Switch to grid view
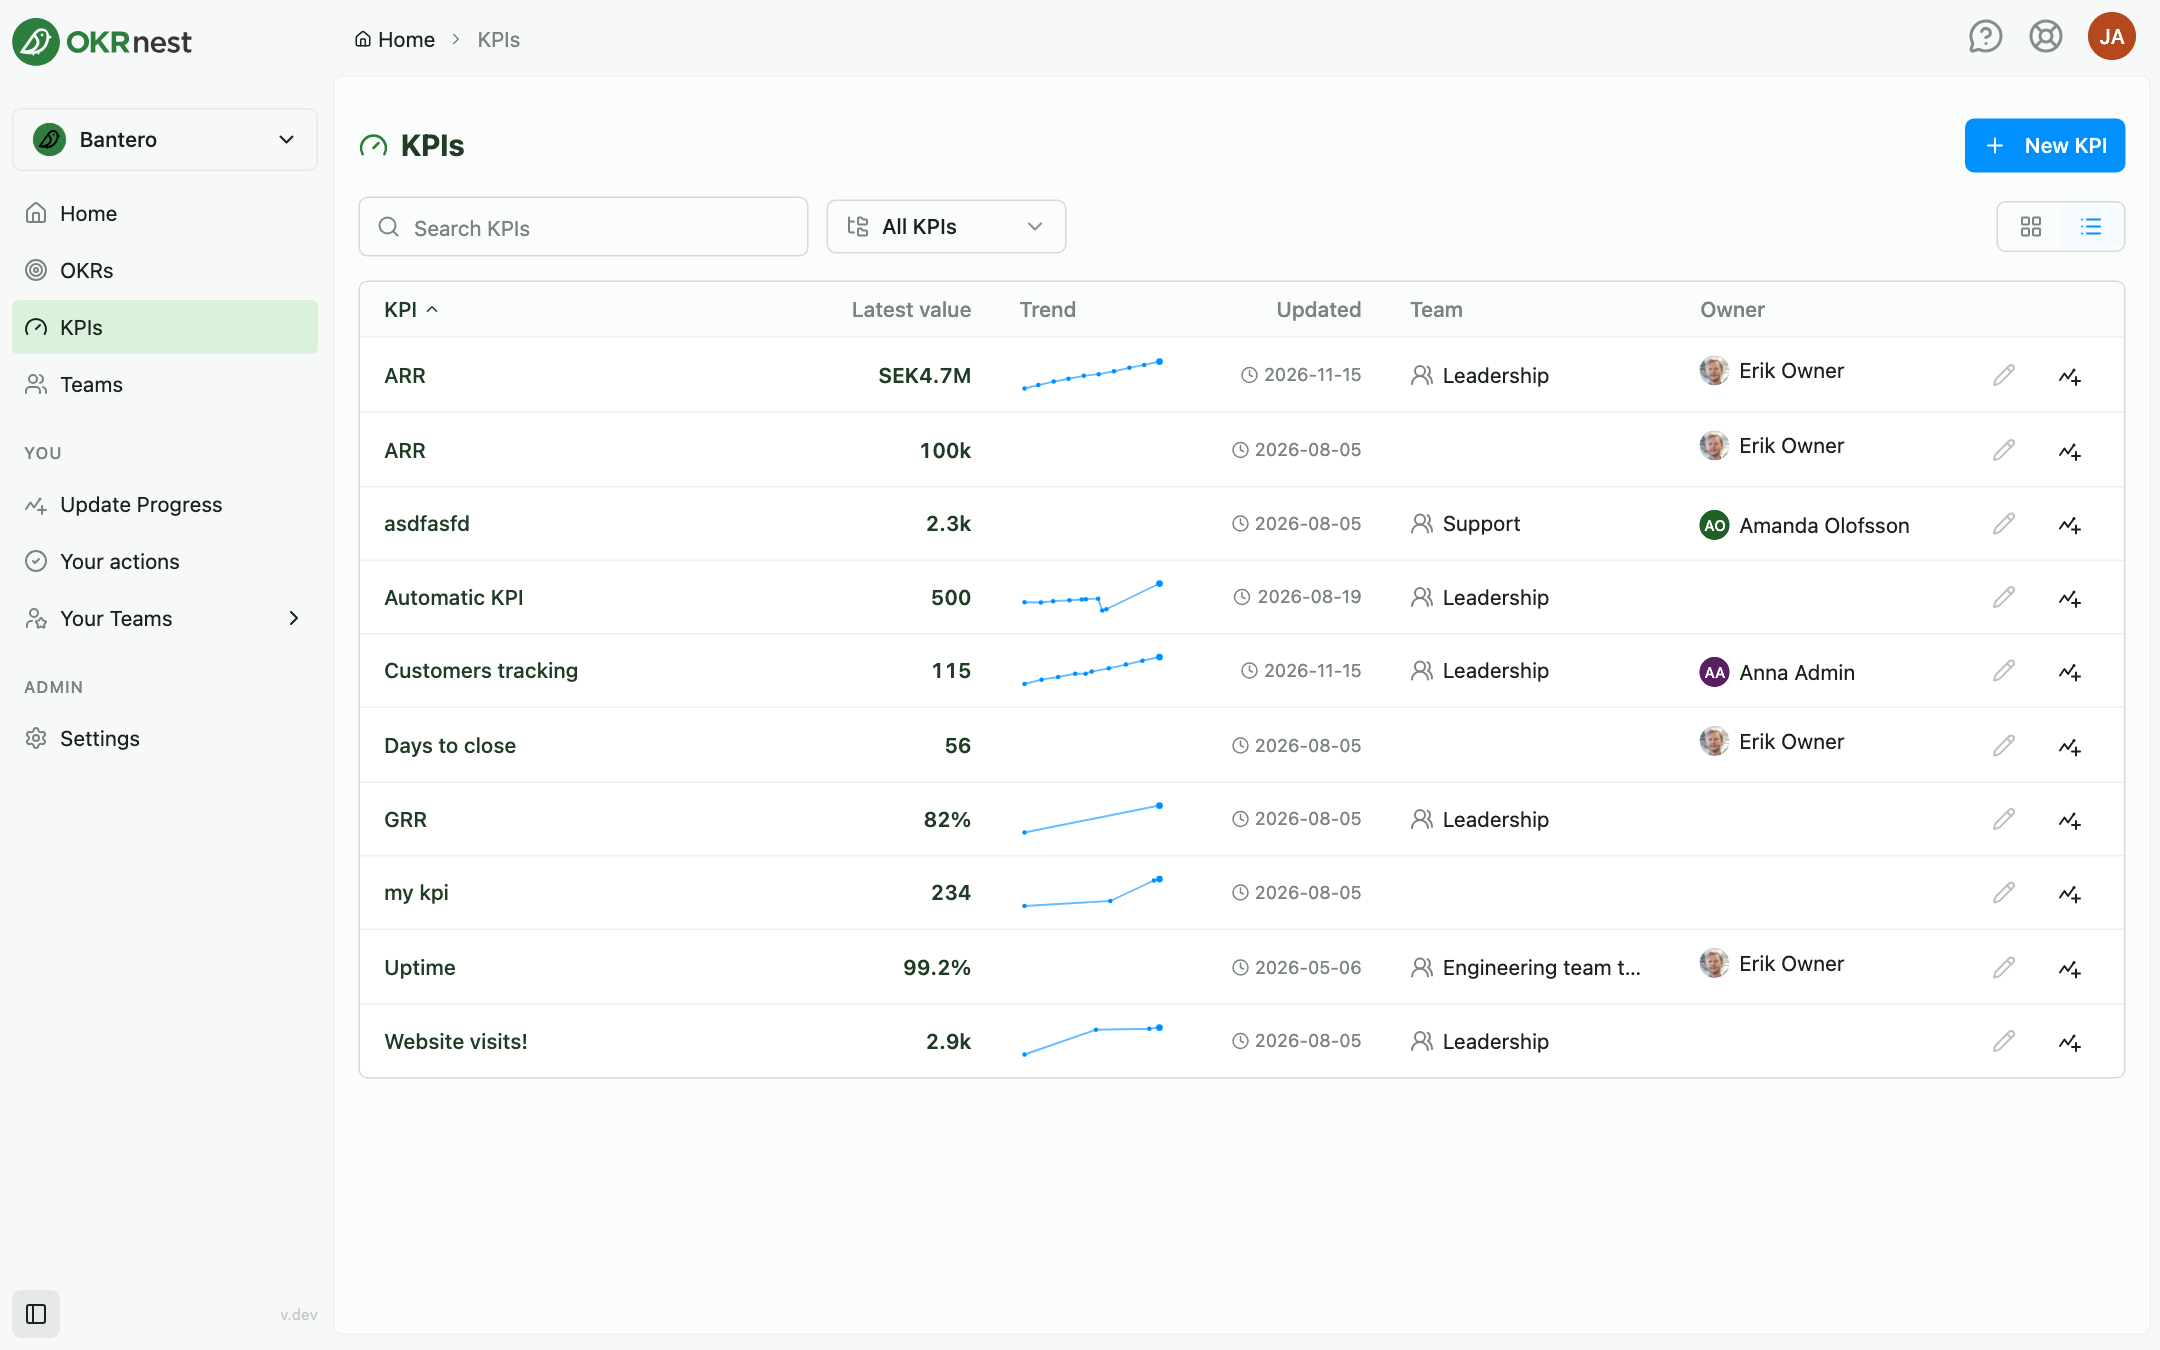The image size is (2160, 1350). coord(2031,227)
